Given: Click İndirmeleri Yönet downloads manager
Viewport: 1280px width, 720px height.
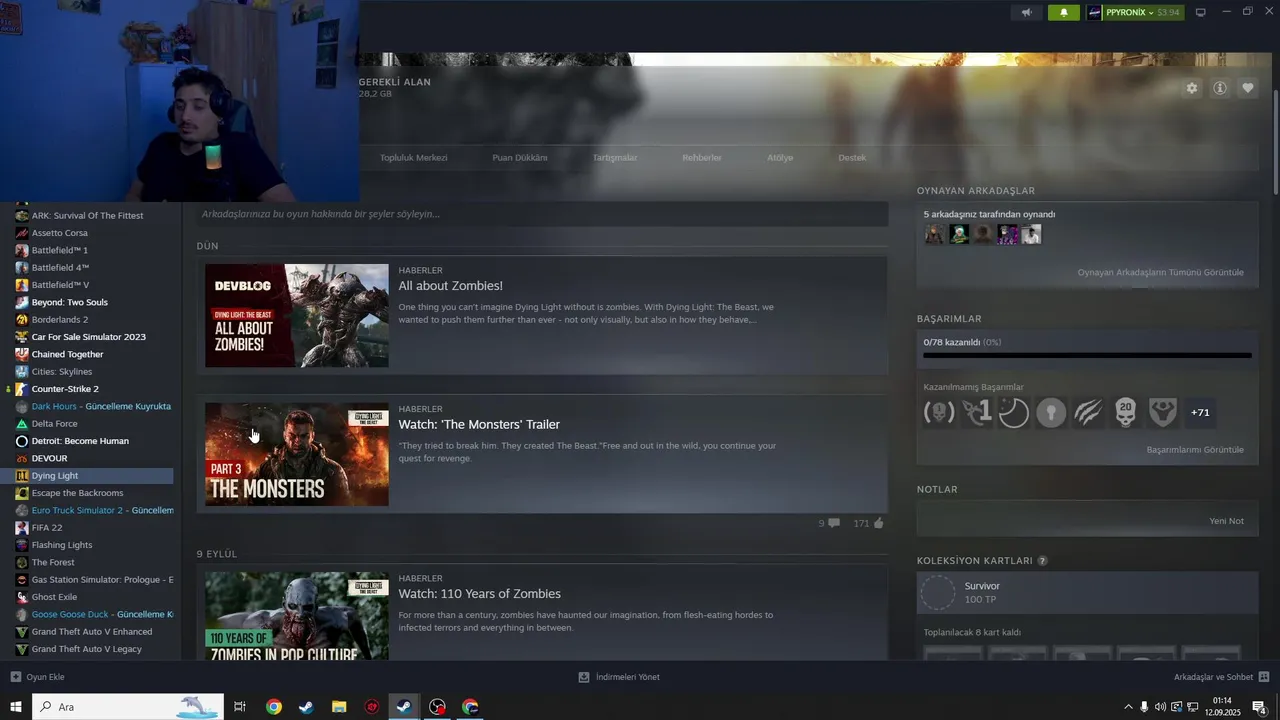Looking at the screenshot, I should pyautogui.click(x=619, y=677).
